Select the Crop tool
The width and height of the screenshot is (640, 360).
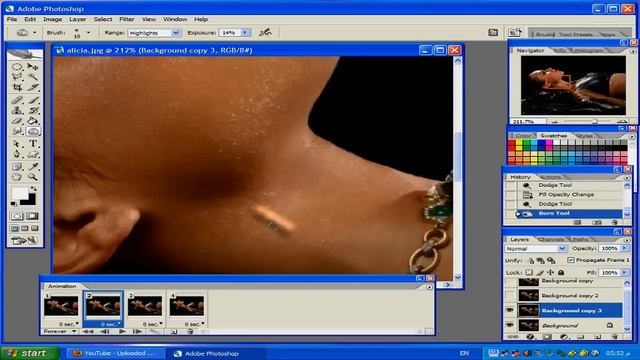[17, 87]
